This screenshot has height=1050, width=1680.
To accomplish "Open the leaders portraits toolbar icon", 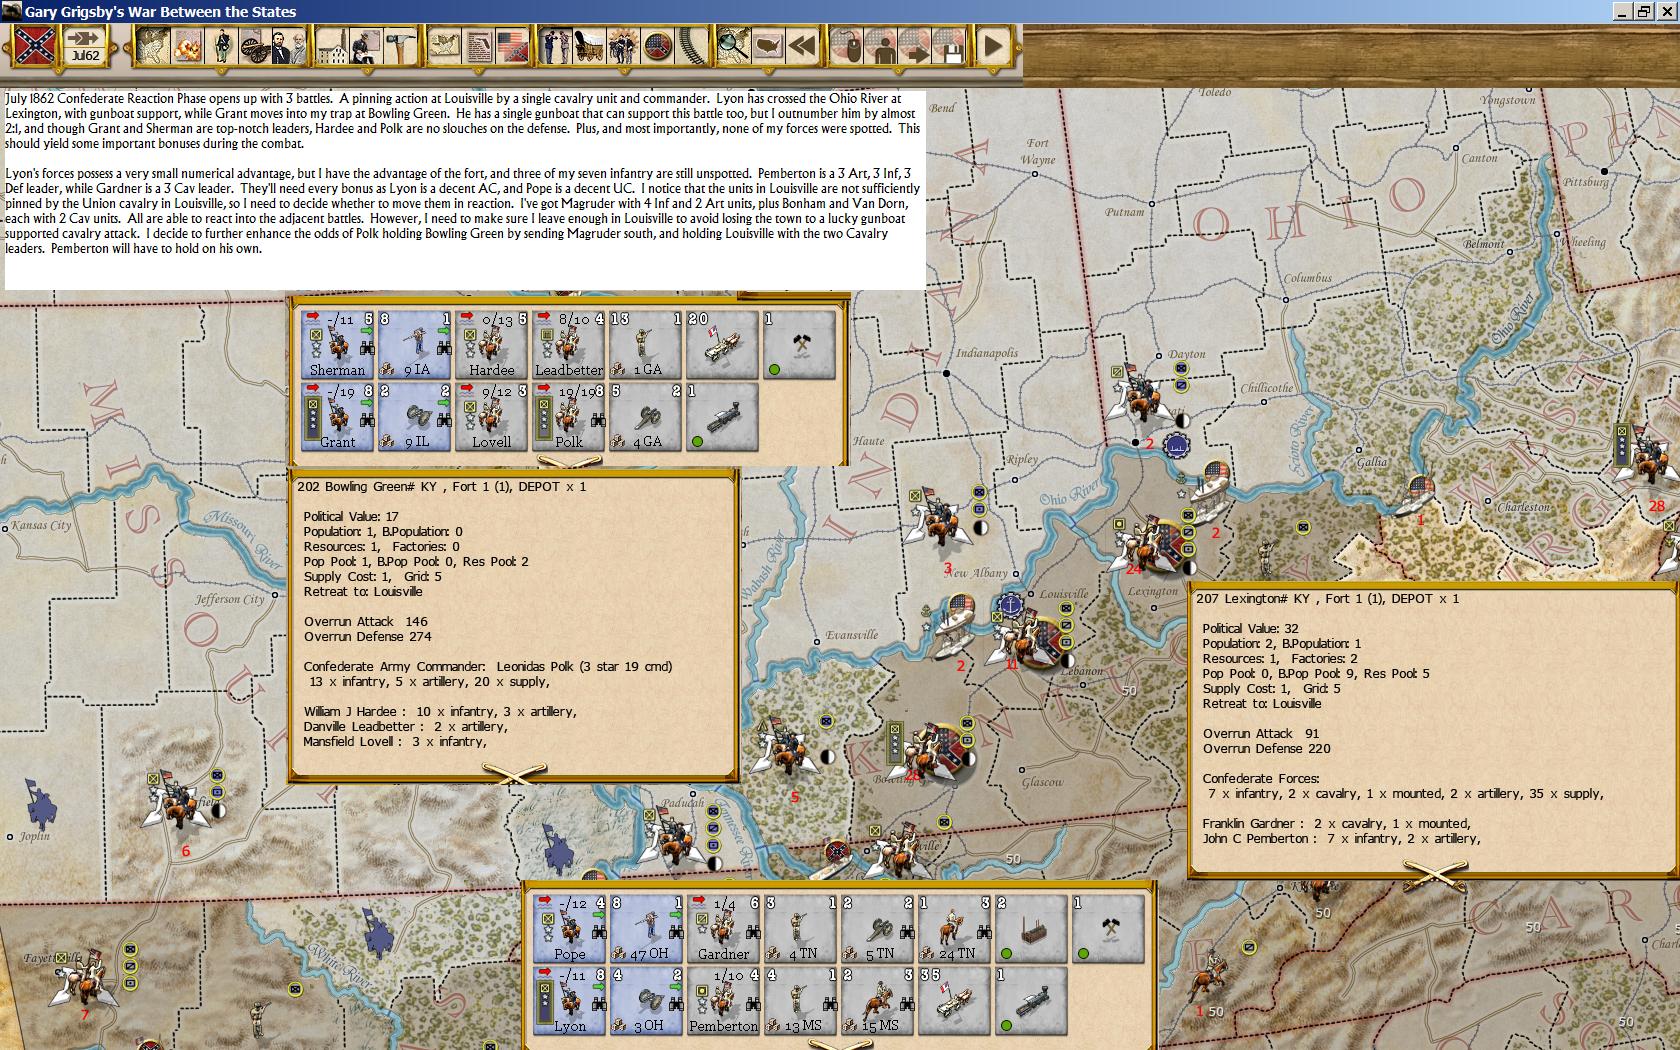I will (x=288, y=46).
